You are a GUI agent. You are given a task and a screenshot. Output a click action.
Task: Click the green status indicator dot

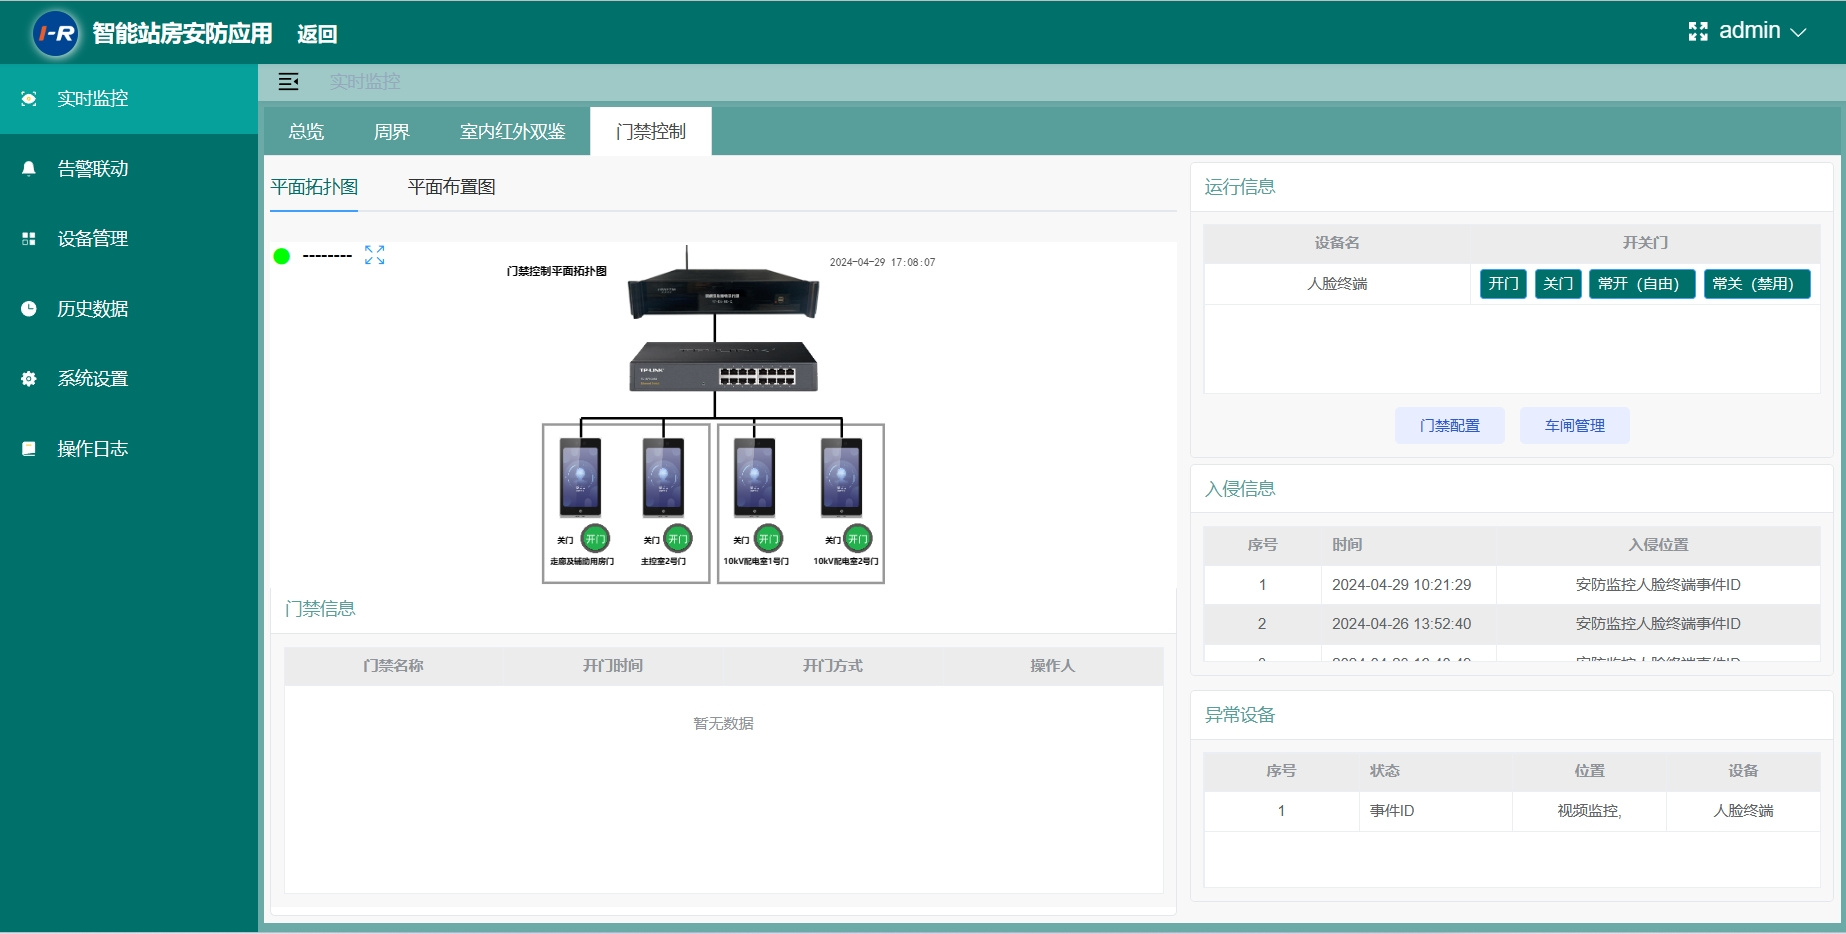point(282,256)
